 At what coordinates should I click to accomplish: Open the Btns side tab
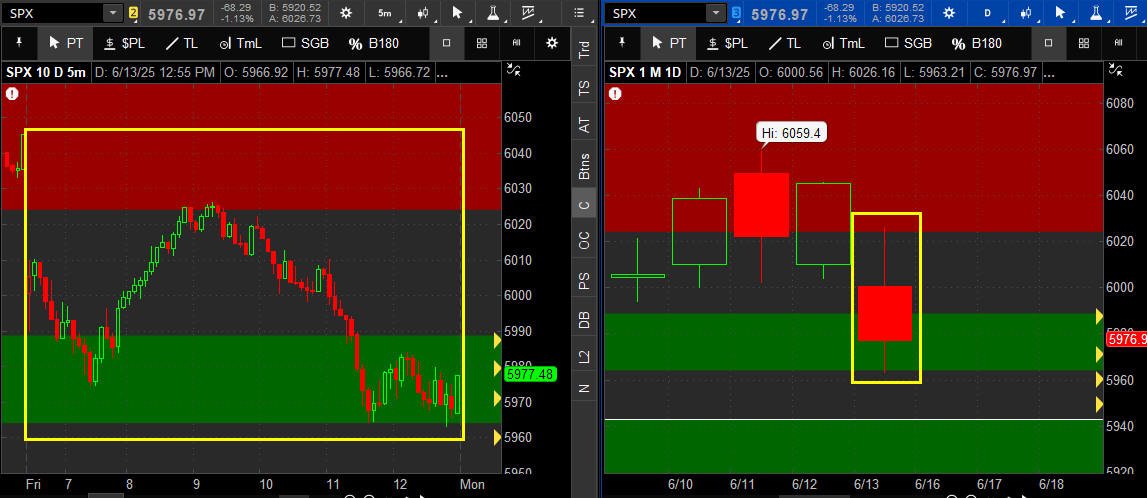click(584, 166)
